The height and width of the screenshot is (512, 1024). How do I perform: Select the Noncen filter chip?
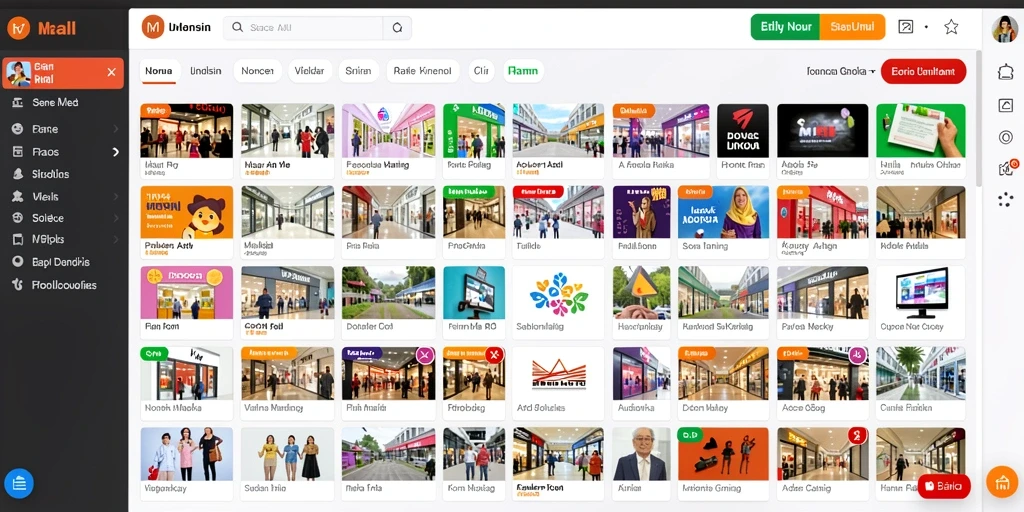click(257, 71)
